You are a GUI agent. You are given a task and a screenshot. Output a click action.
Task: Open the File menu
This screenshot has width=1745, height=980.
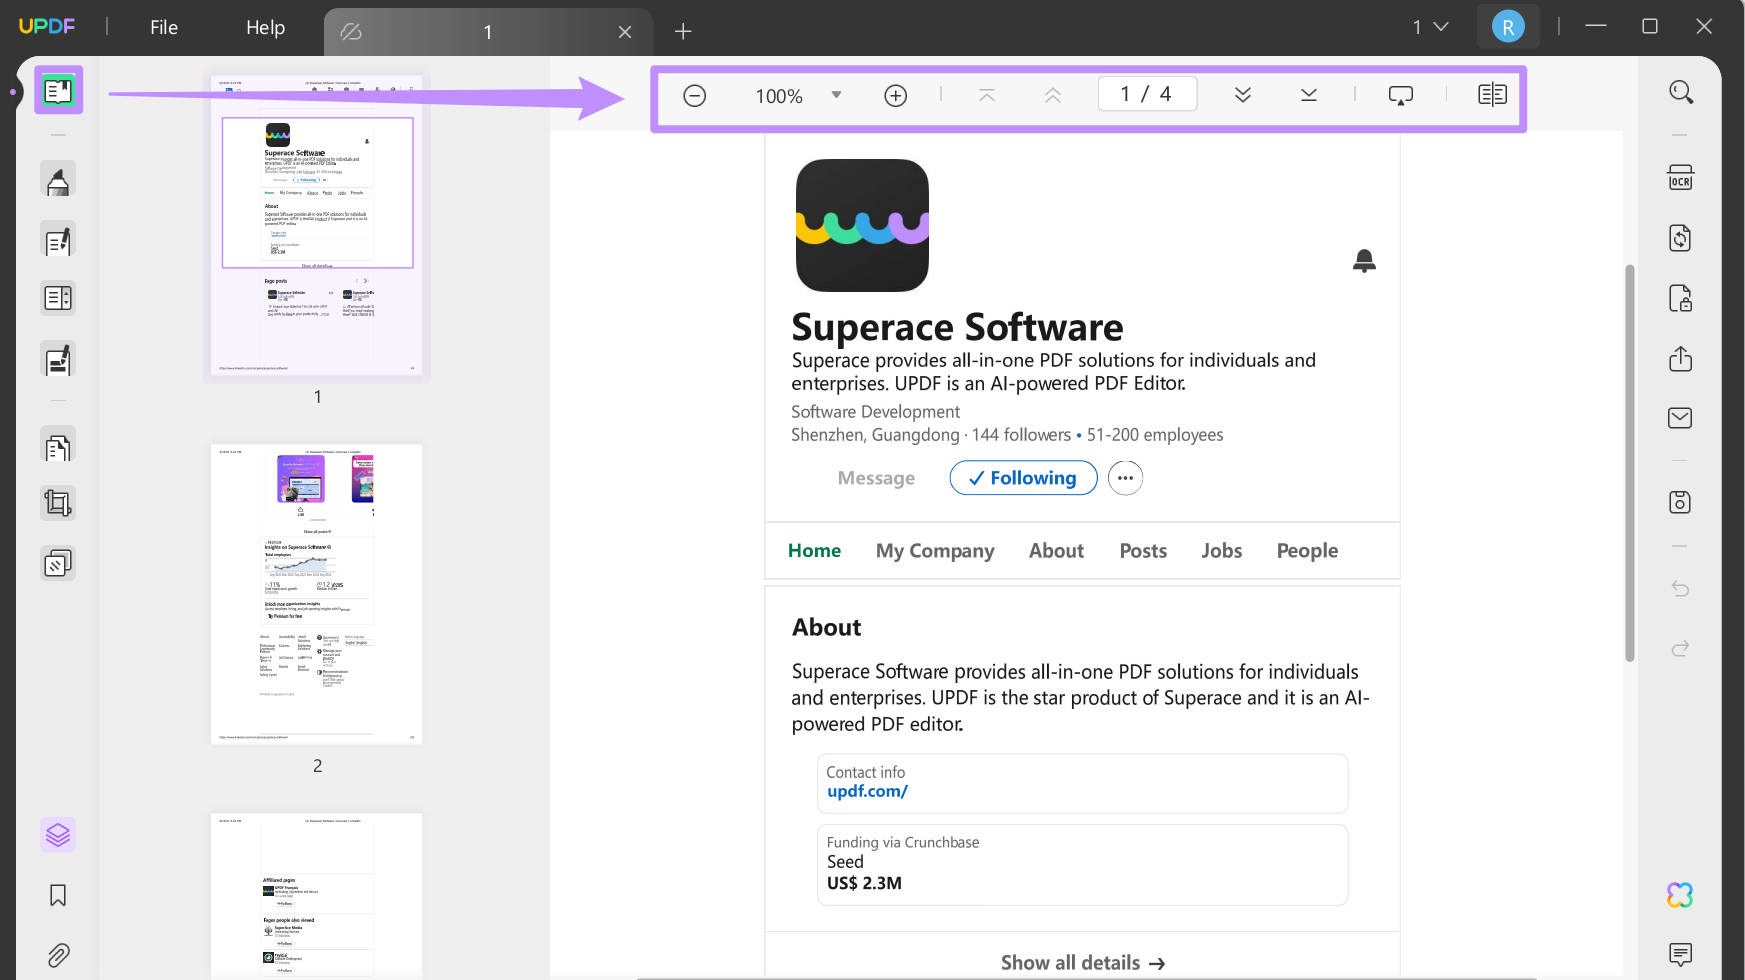[163, 27]
